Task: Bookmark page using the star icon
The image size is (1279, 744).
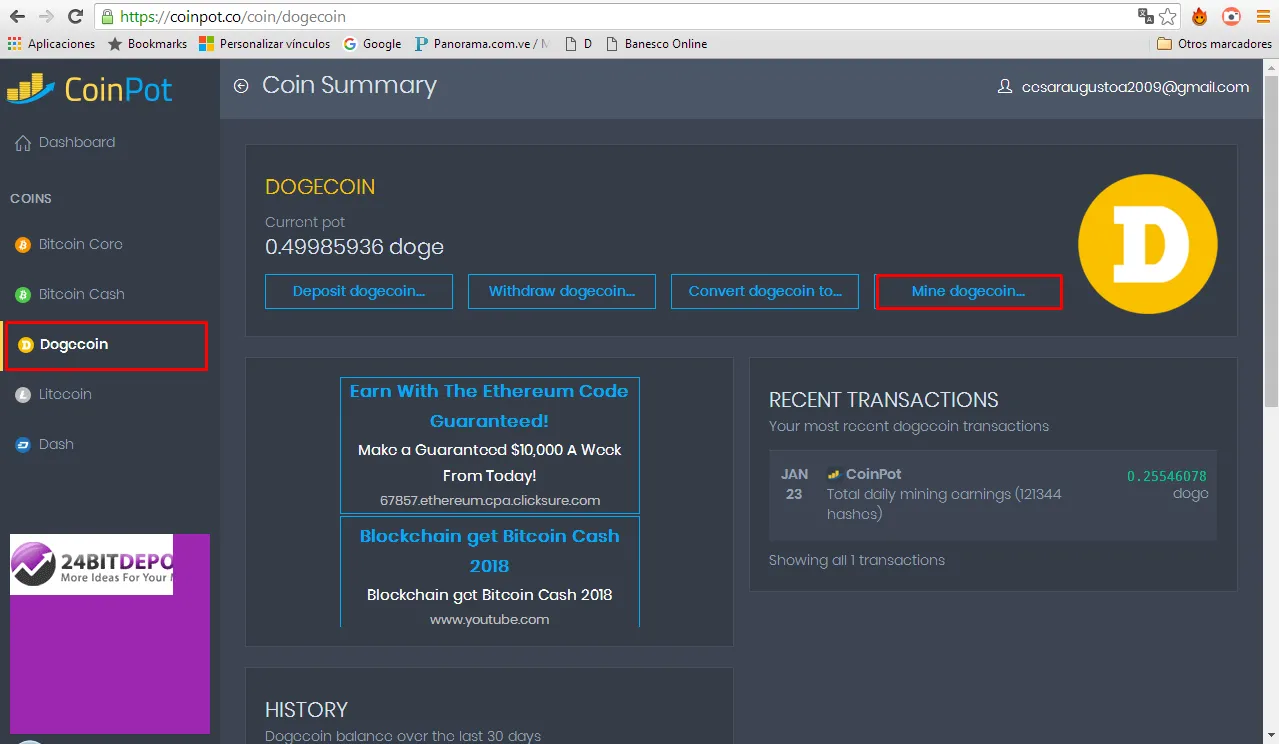Action: coord(1167,16)
